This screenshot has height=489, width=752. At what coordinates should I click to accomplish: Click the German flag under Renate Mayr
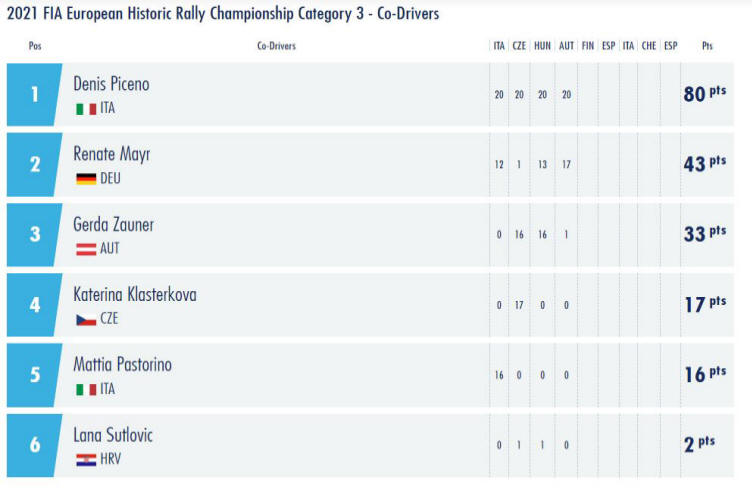tap(86, 179)
